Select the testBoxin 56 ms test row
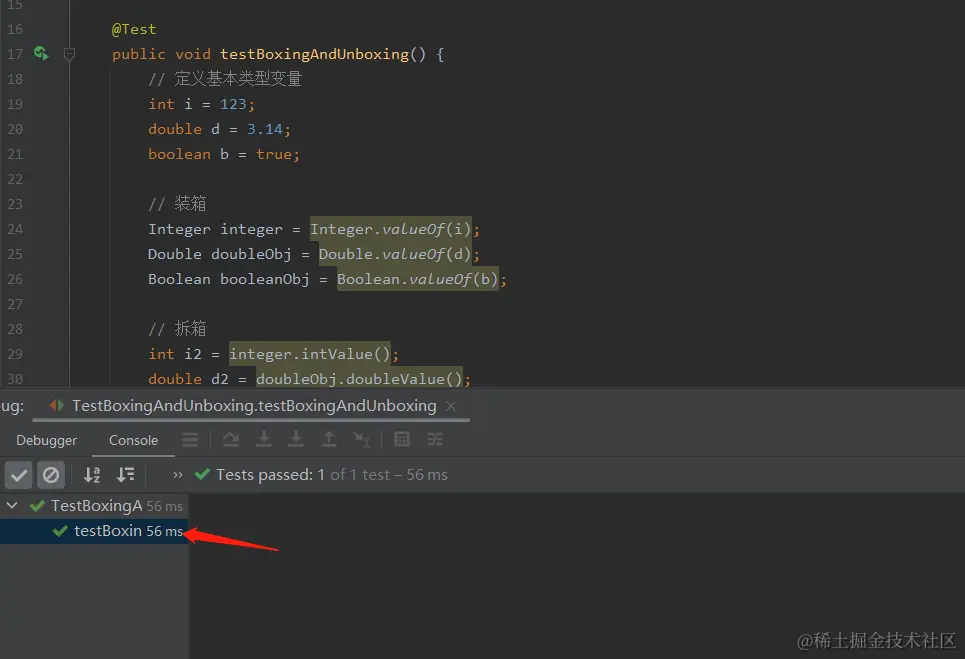 94,531
